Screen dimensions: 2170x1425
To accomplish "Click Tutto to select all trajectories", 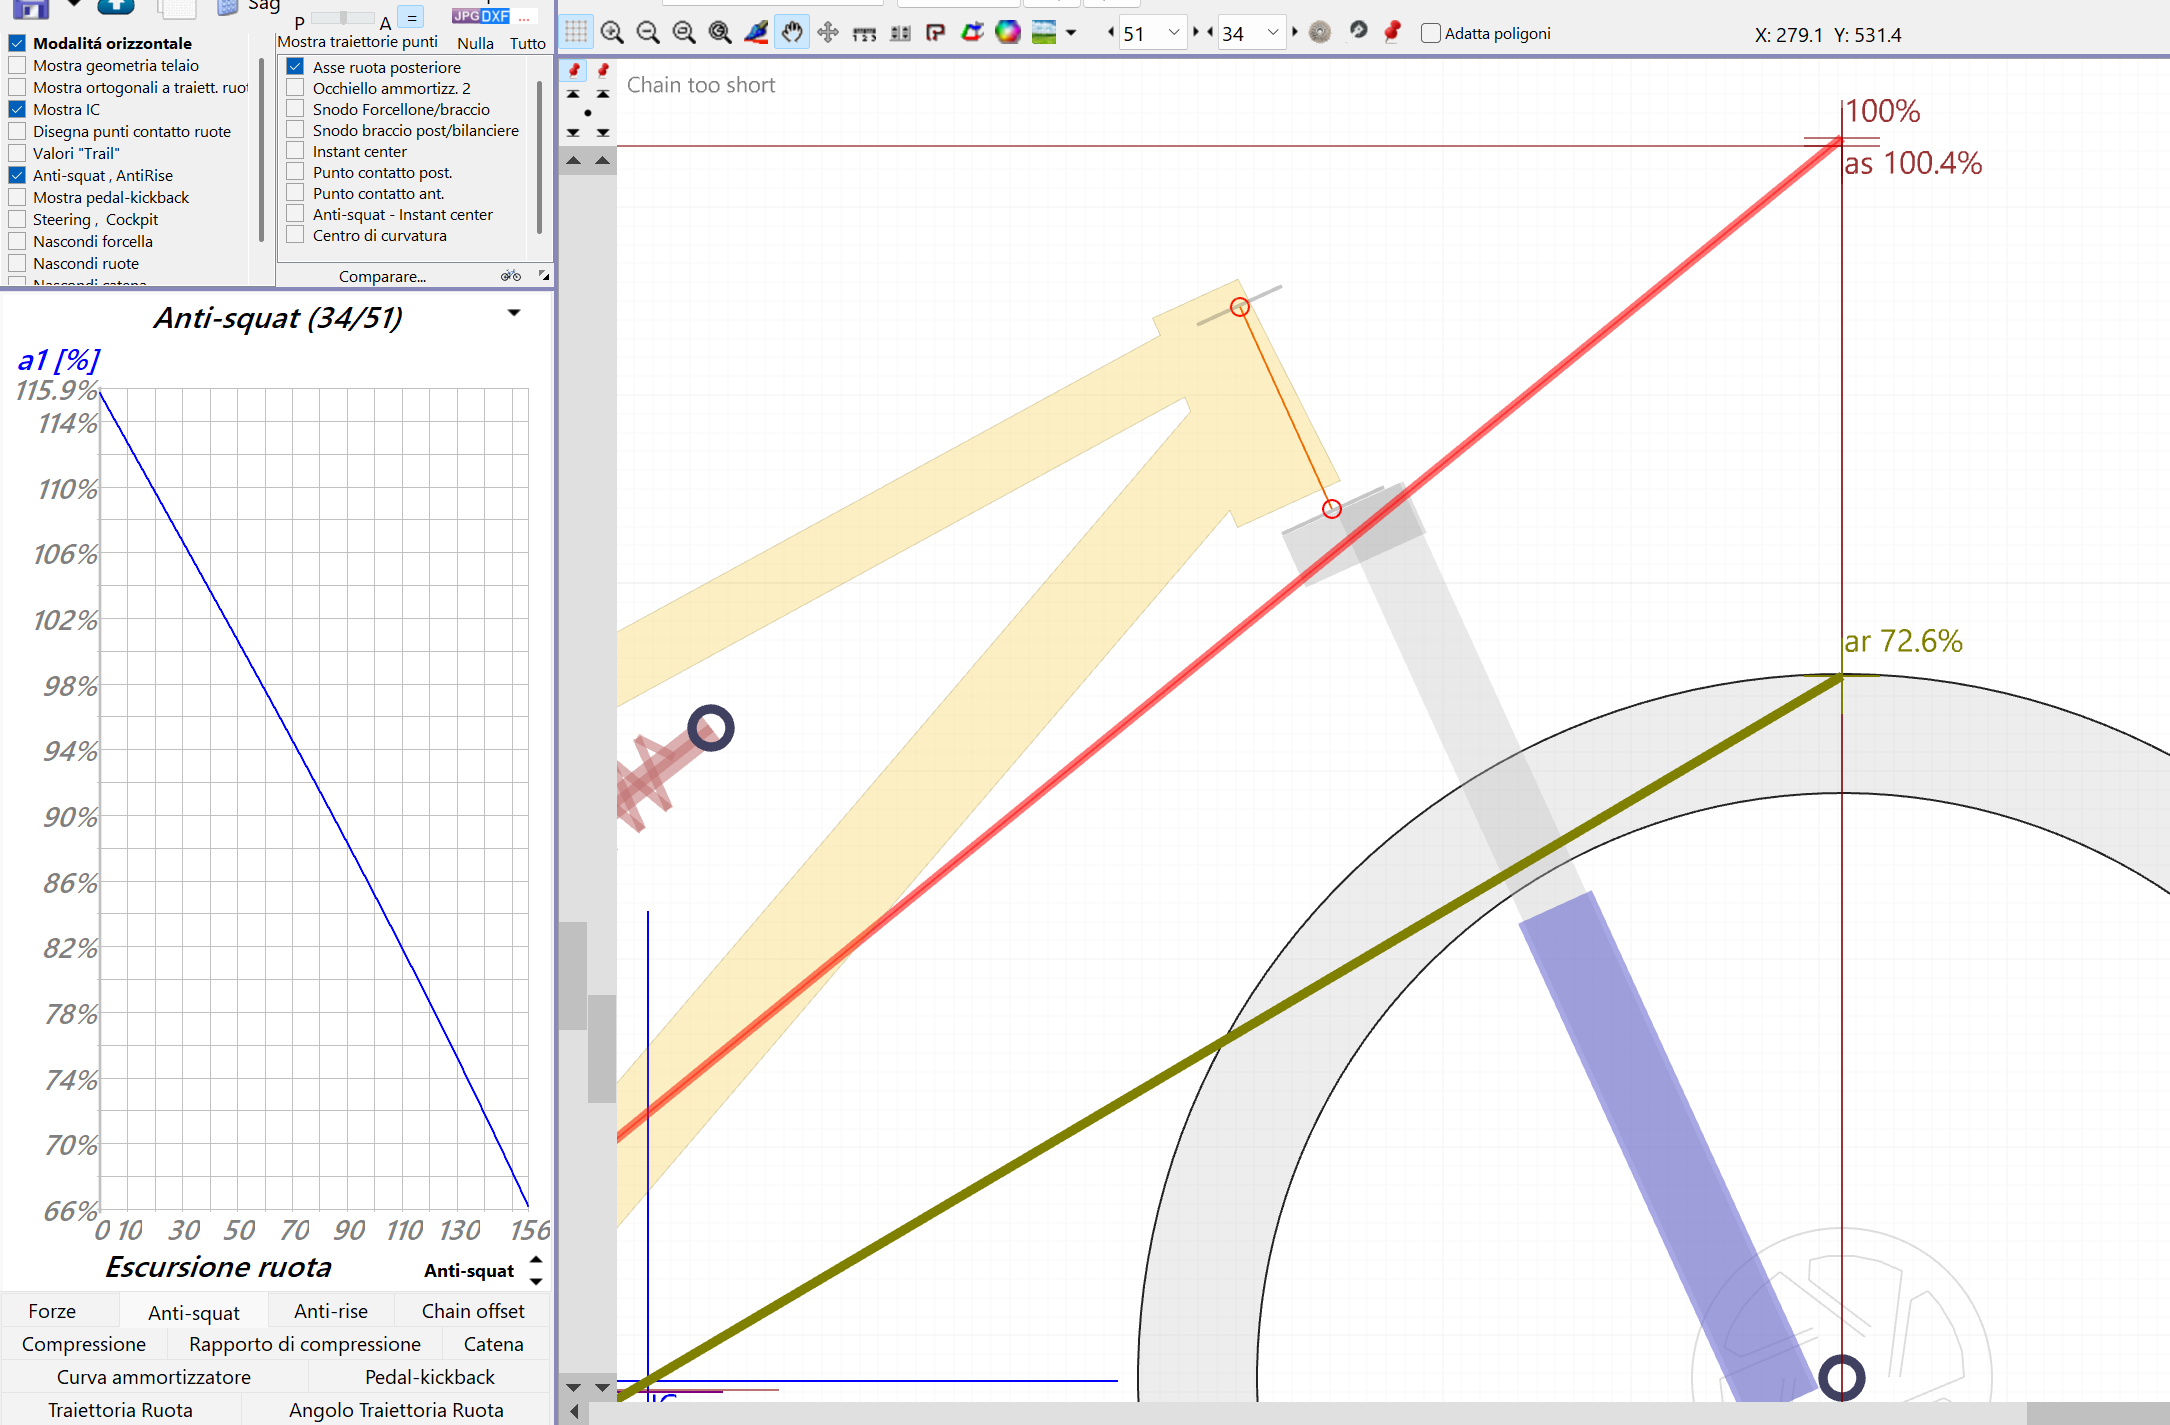I will [527, 43].
